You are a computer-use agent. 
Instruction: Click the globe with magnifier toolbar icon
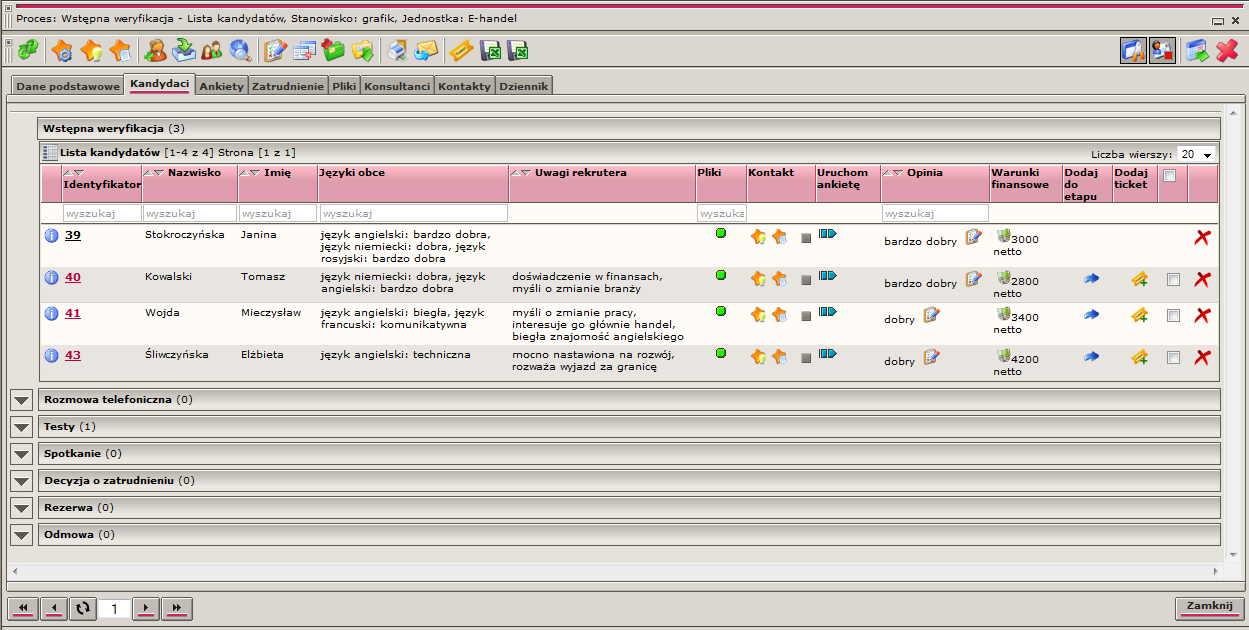click(240, 50)
